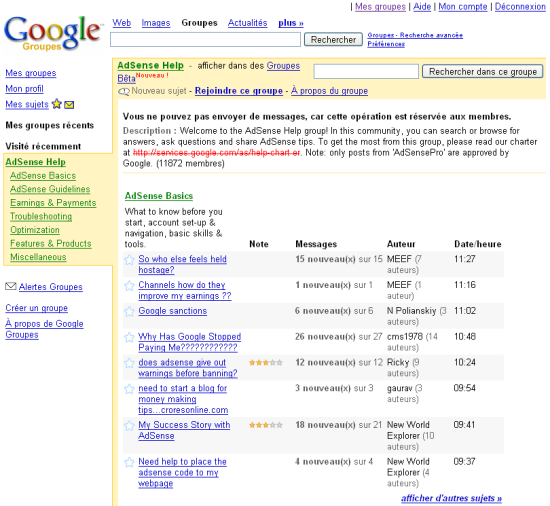
Task: Star the 'So who else feels held hostage?' topic
Action: click(129, 260)
